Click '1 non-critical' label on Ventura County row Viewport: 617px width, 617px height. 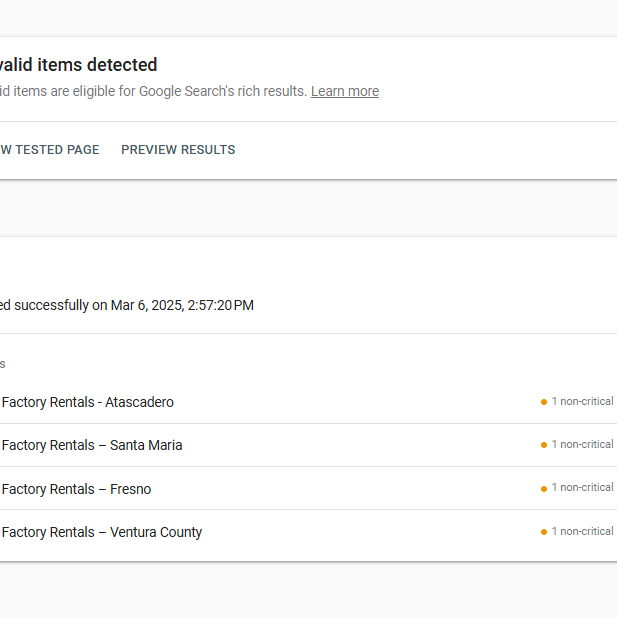coord(582,532)
